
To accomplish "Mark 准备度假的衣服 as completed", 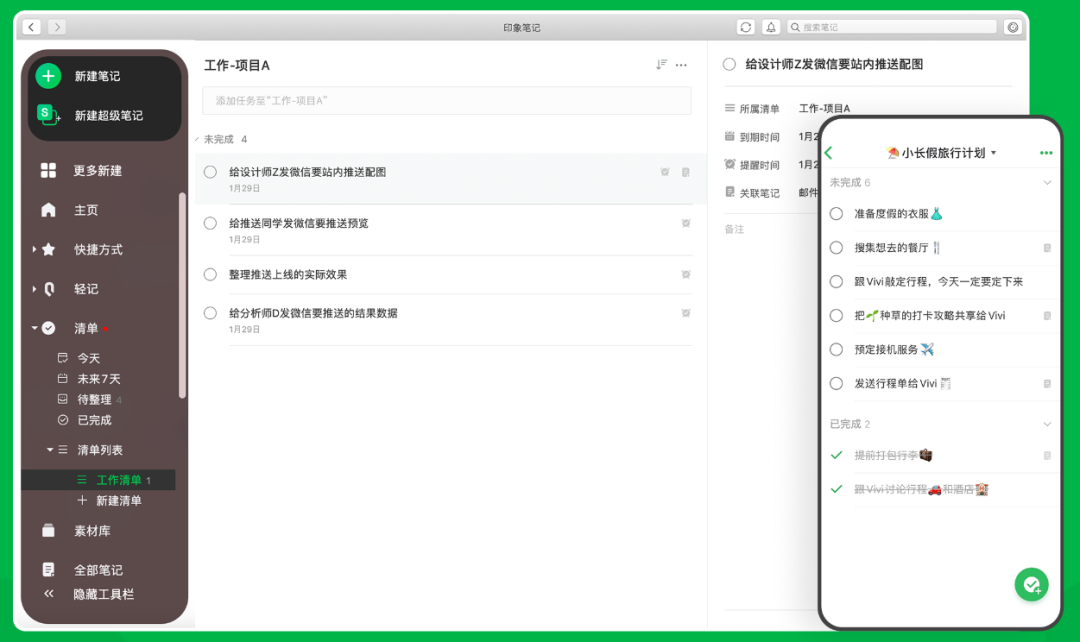I will point(836,213).
